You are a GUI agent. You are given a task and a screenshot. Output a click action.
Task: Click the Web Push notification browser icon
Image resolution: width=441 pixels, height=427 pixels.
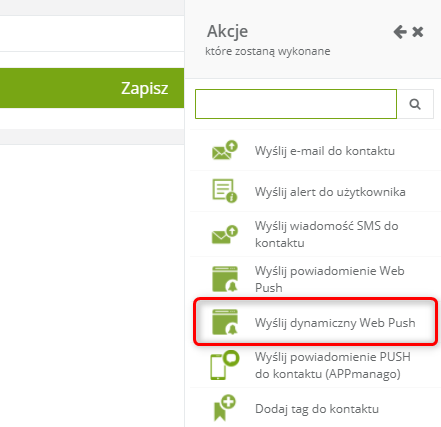[x=225, y=279]
